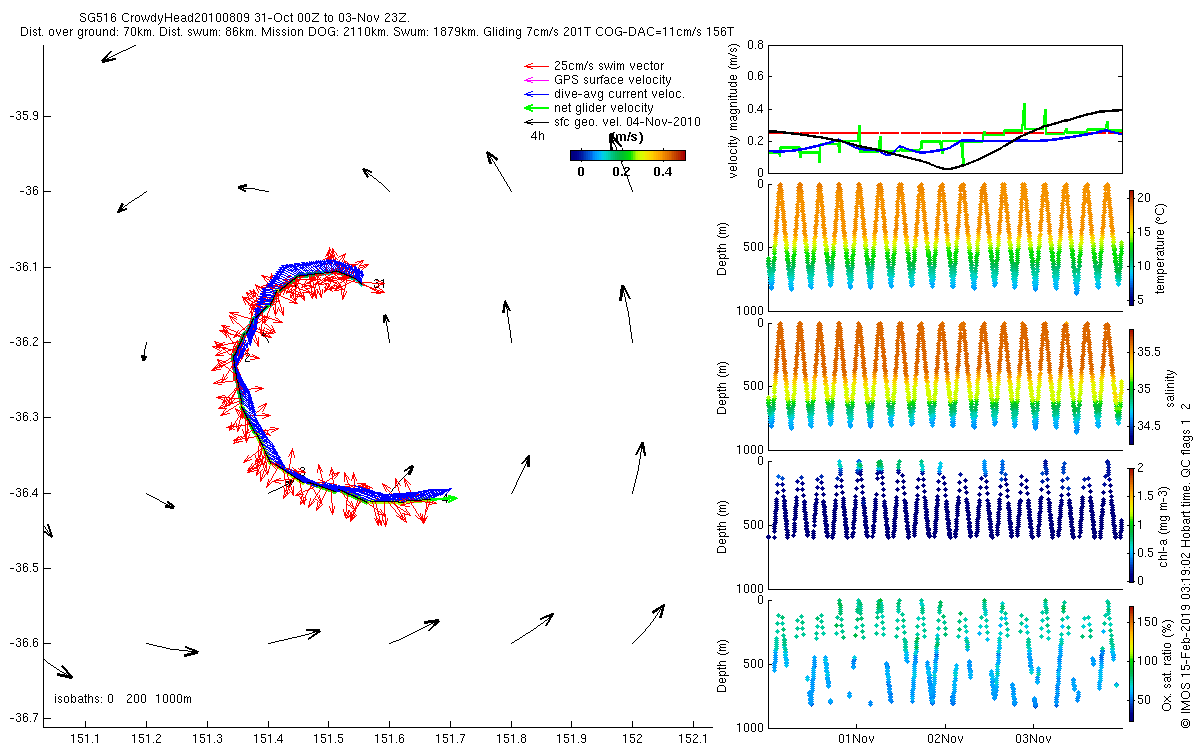The image size is (1200, 750).
Task: Click the salinity colorbar
Action: tap(1131, 385)
